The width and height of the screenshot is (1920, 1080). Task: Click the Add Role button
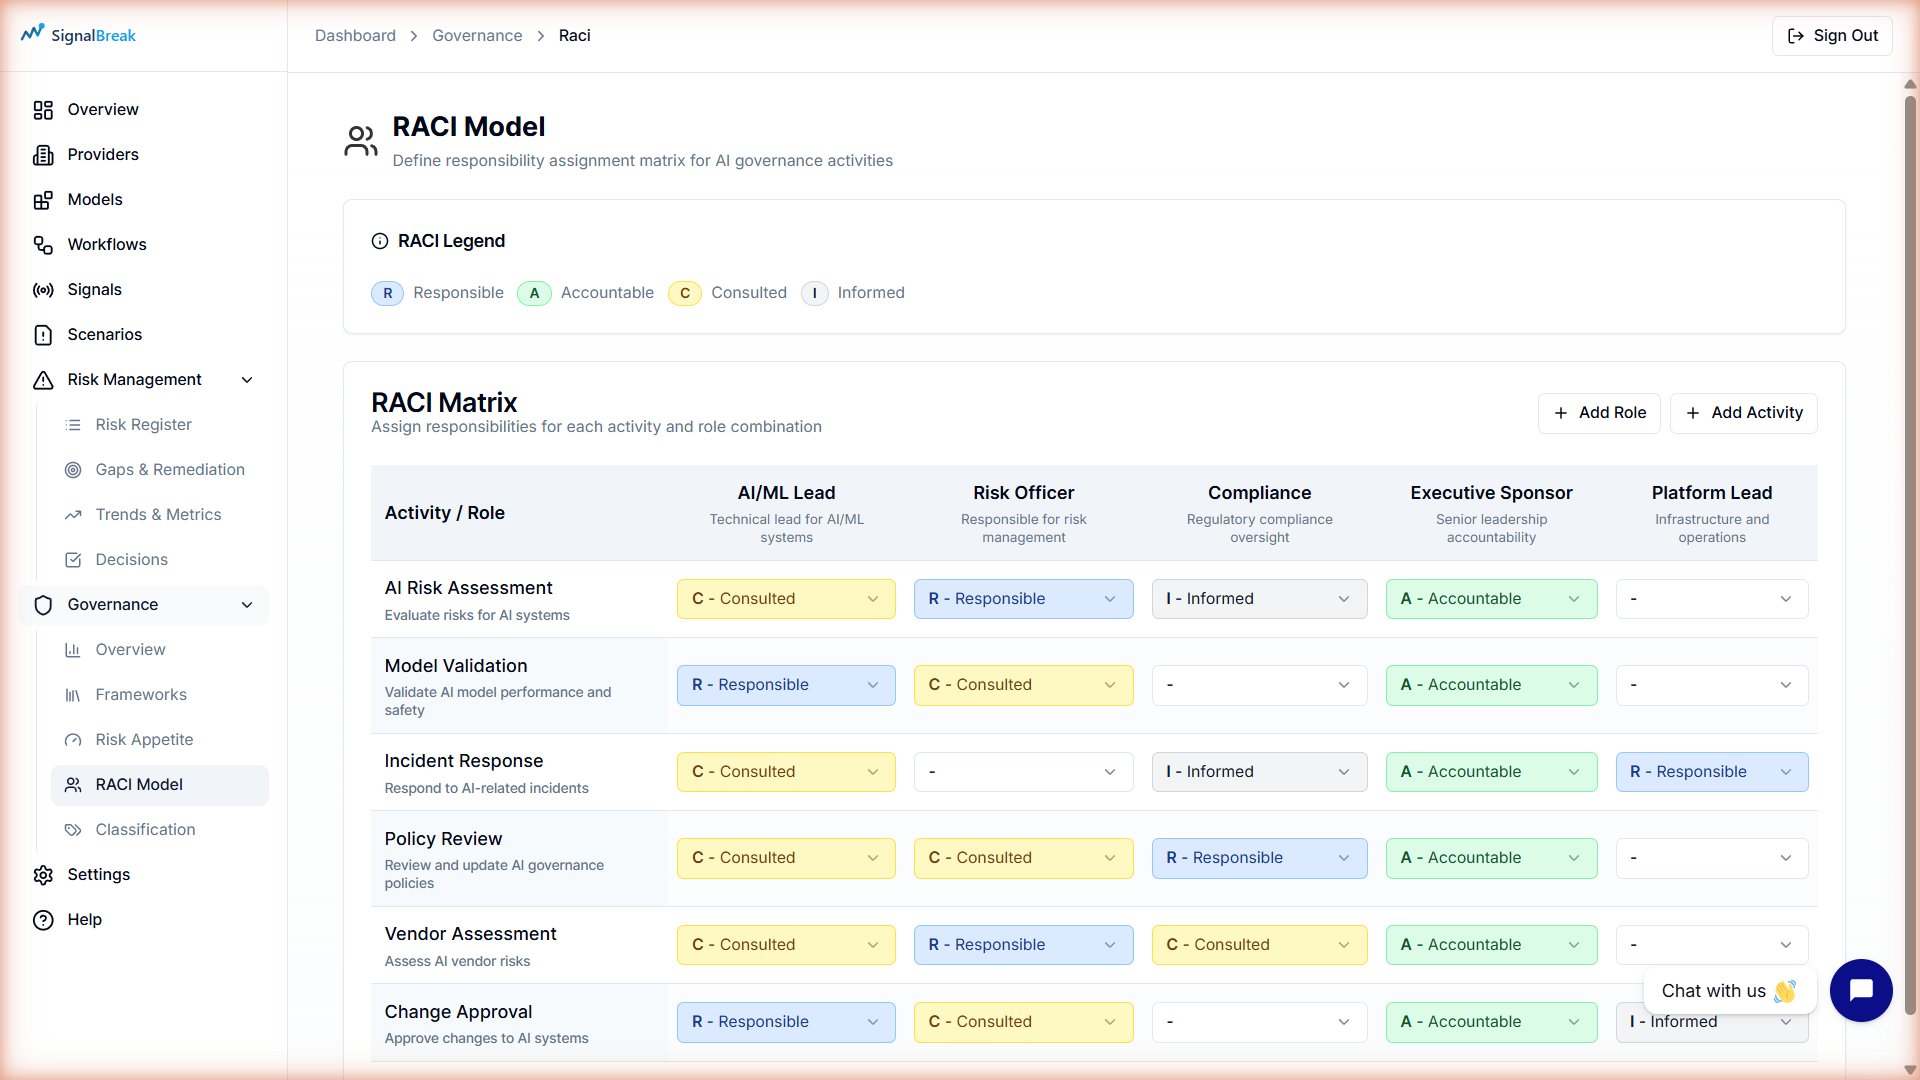click(x=1599, y=413)
